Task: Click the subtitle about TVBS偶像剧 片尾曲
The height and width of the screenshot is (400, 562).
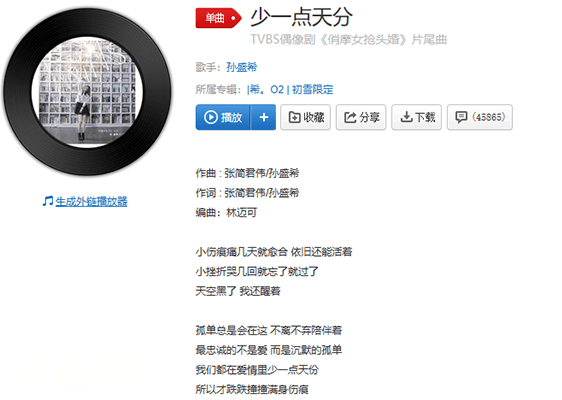Action: [x=348, y=39]
